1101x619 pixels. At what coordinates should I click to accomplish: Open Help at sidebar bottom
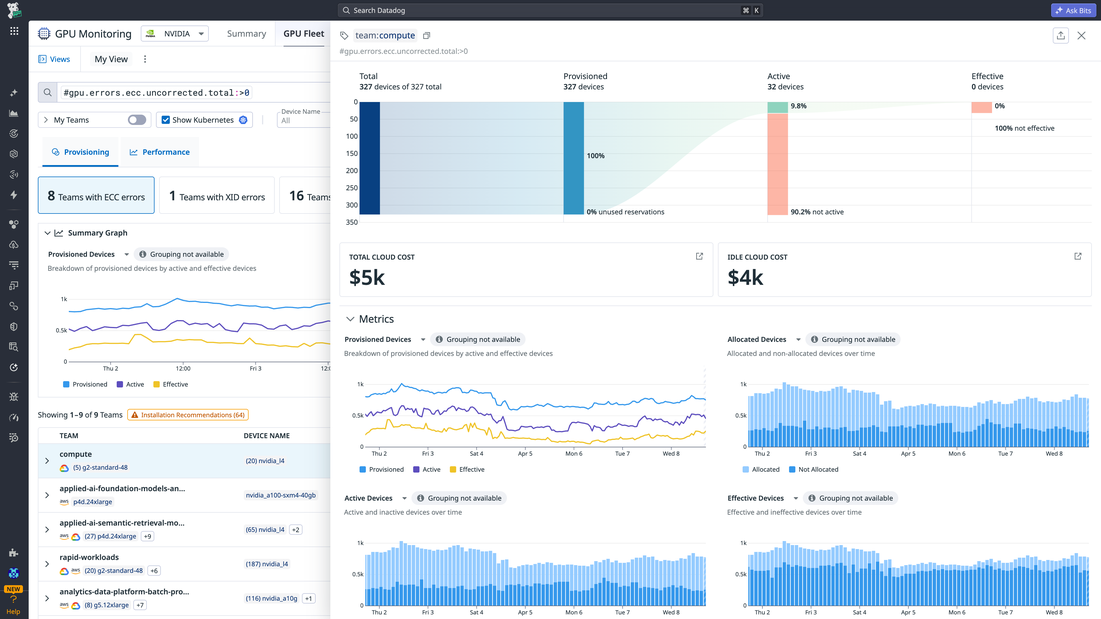13,605
